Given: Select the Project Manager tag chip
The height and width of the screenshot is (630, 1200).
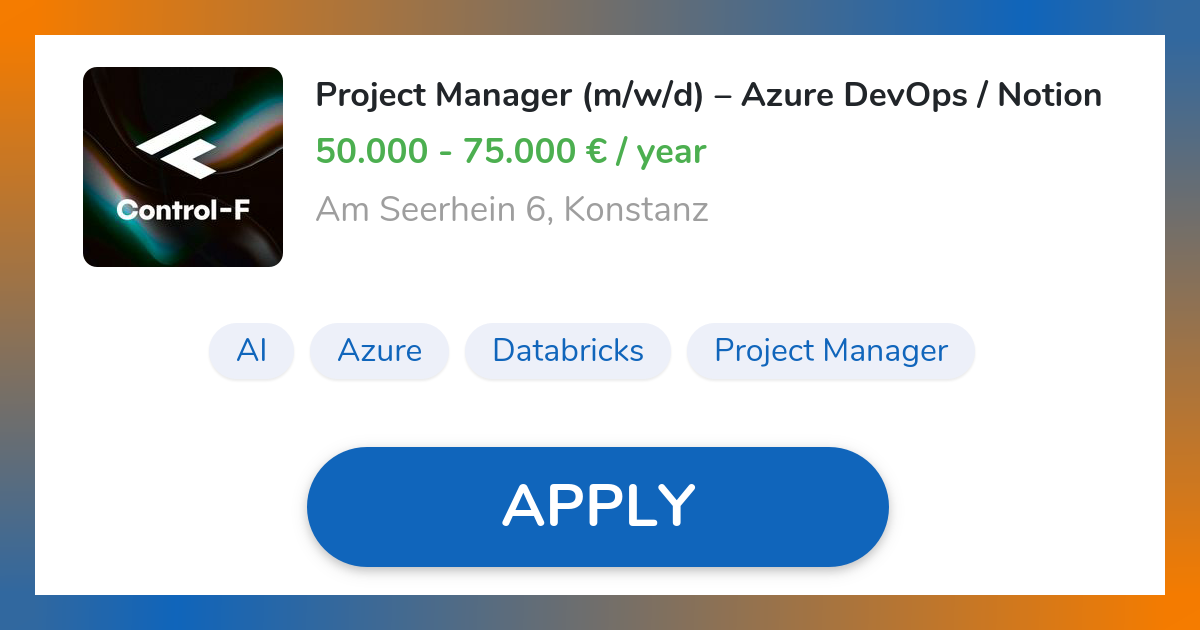Looking at the screenshot, I should (x=831, y=351).
